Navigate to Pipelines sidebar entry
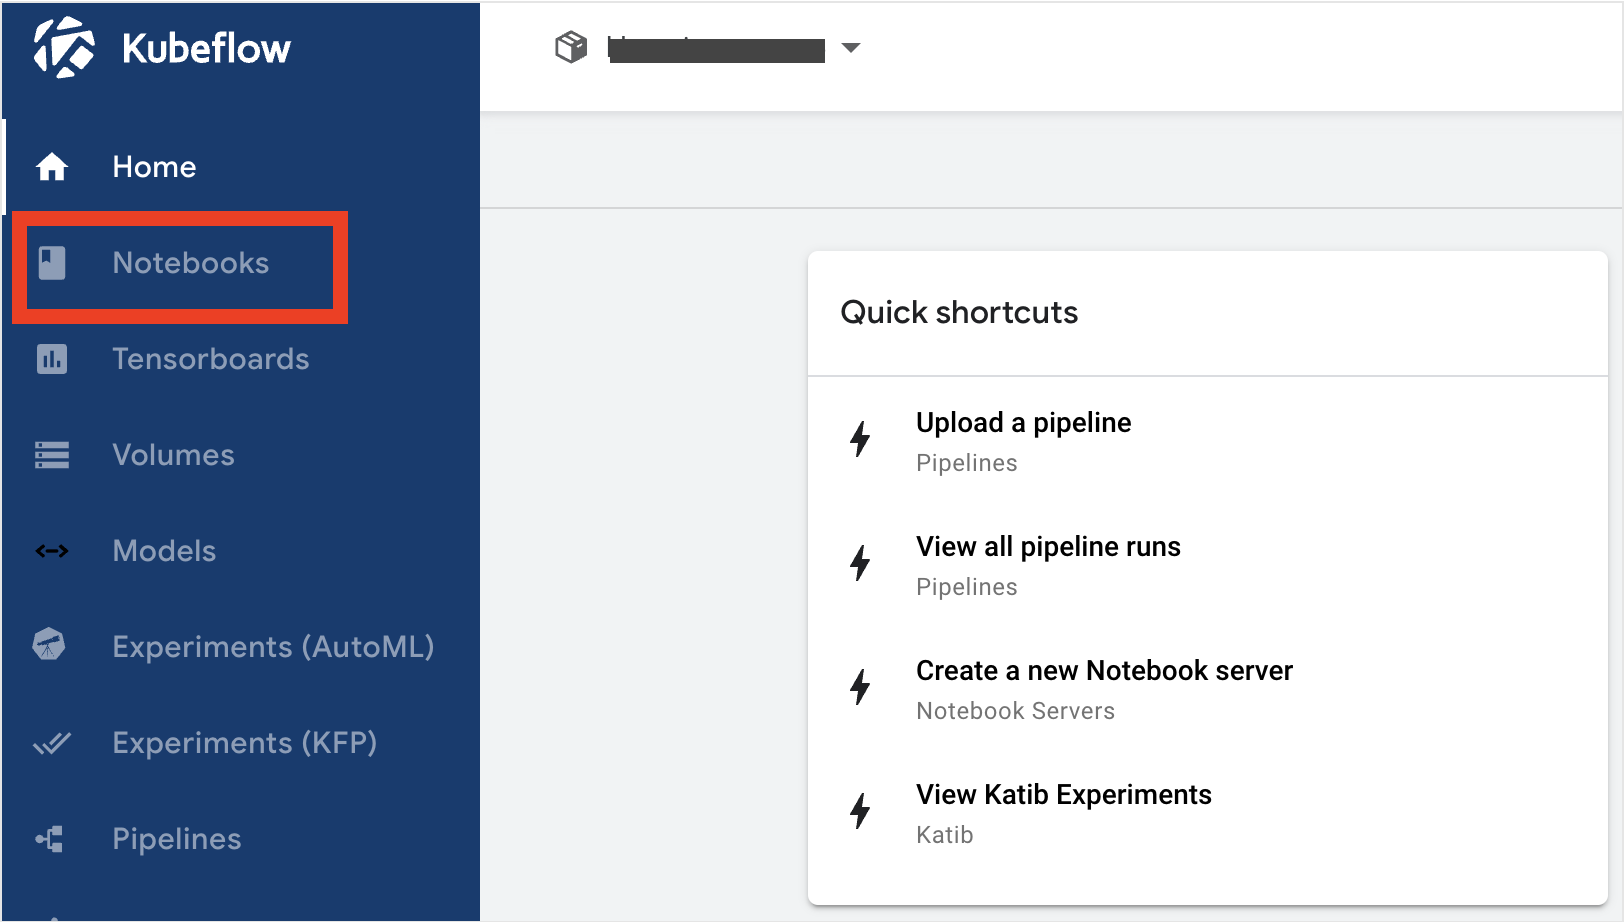The height and width of the screenshot is (922, 1624). point(177,839)
